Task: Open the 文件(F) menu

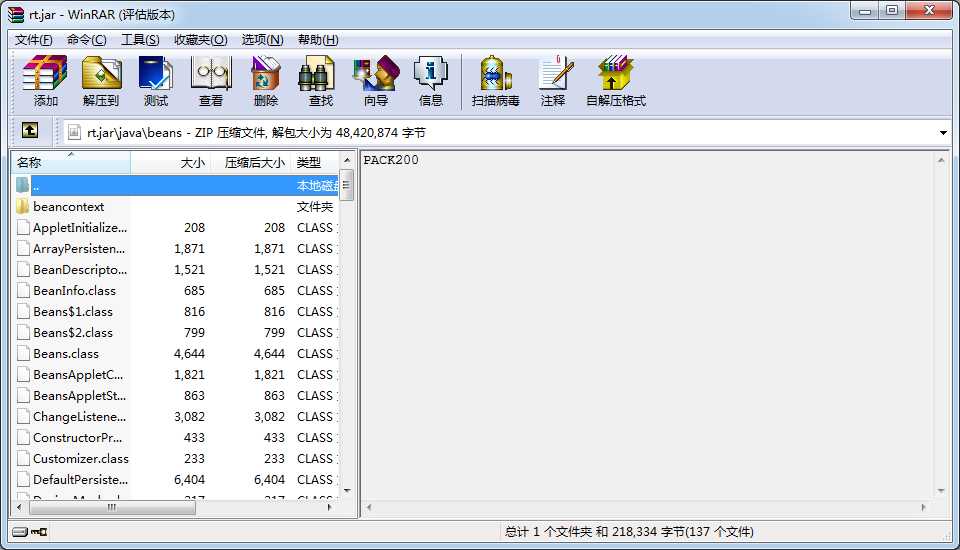Action: (34, 40)
